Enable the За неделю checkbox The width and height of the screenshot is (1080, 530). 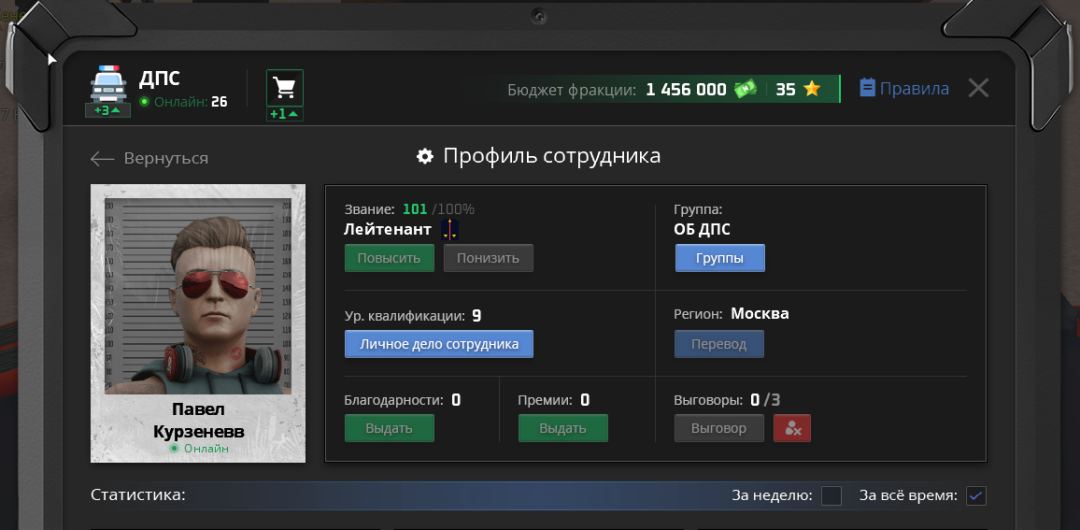831,496
